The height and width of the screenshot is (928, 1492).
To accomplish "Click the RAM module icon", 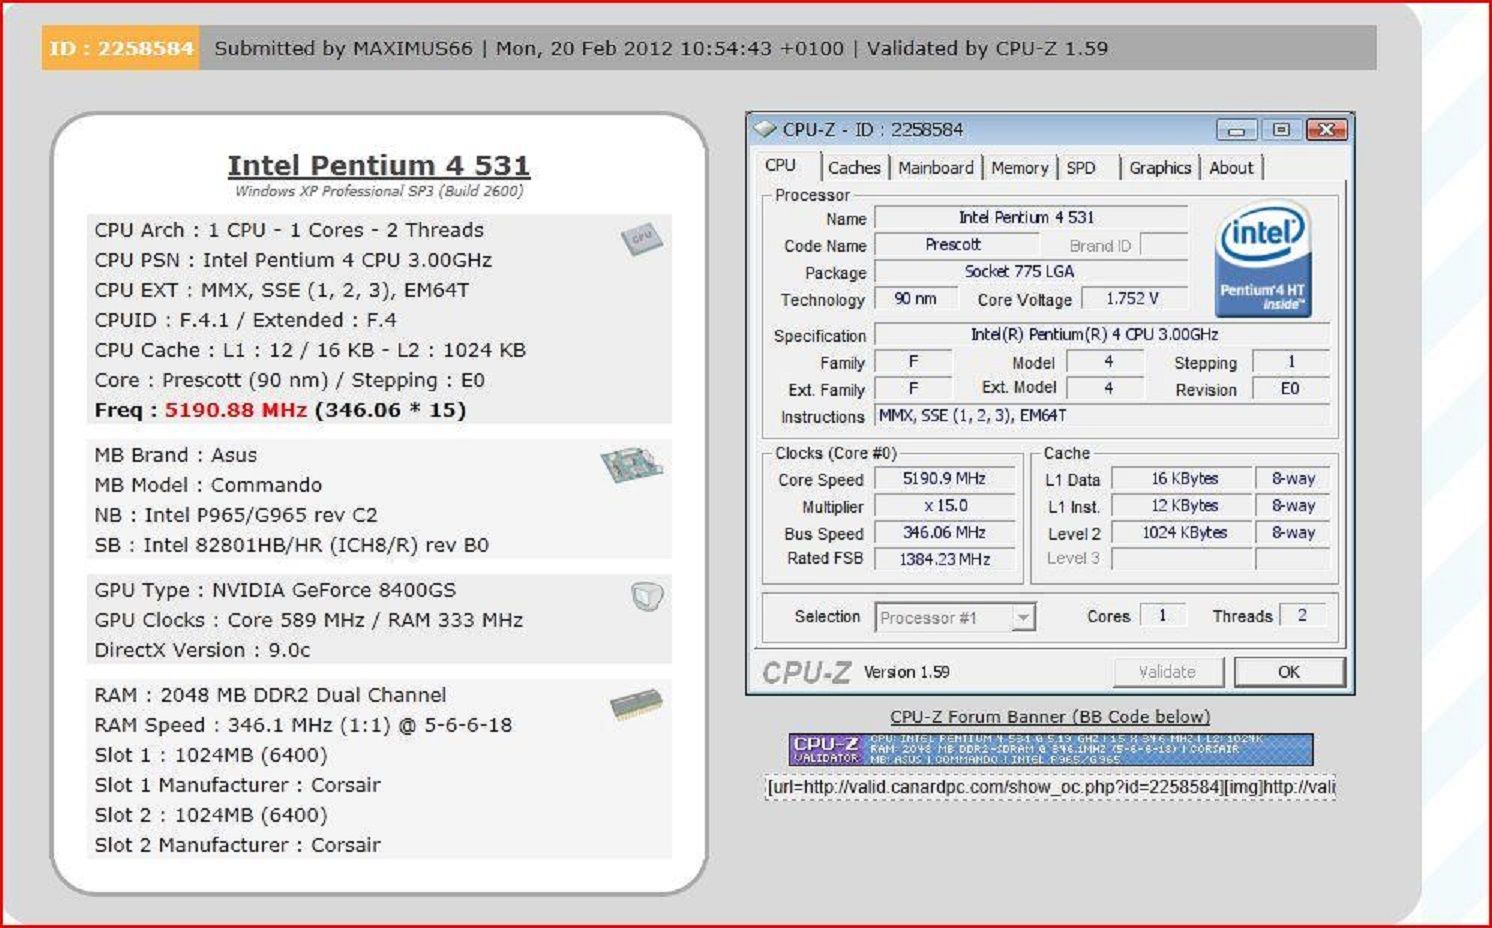I will tap(636, 704).
